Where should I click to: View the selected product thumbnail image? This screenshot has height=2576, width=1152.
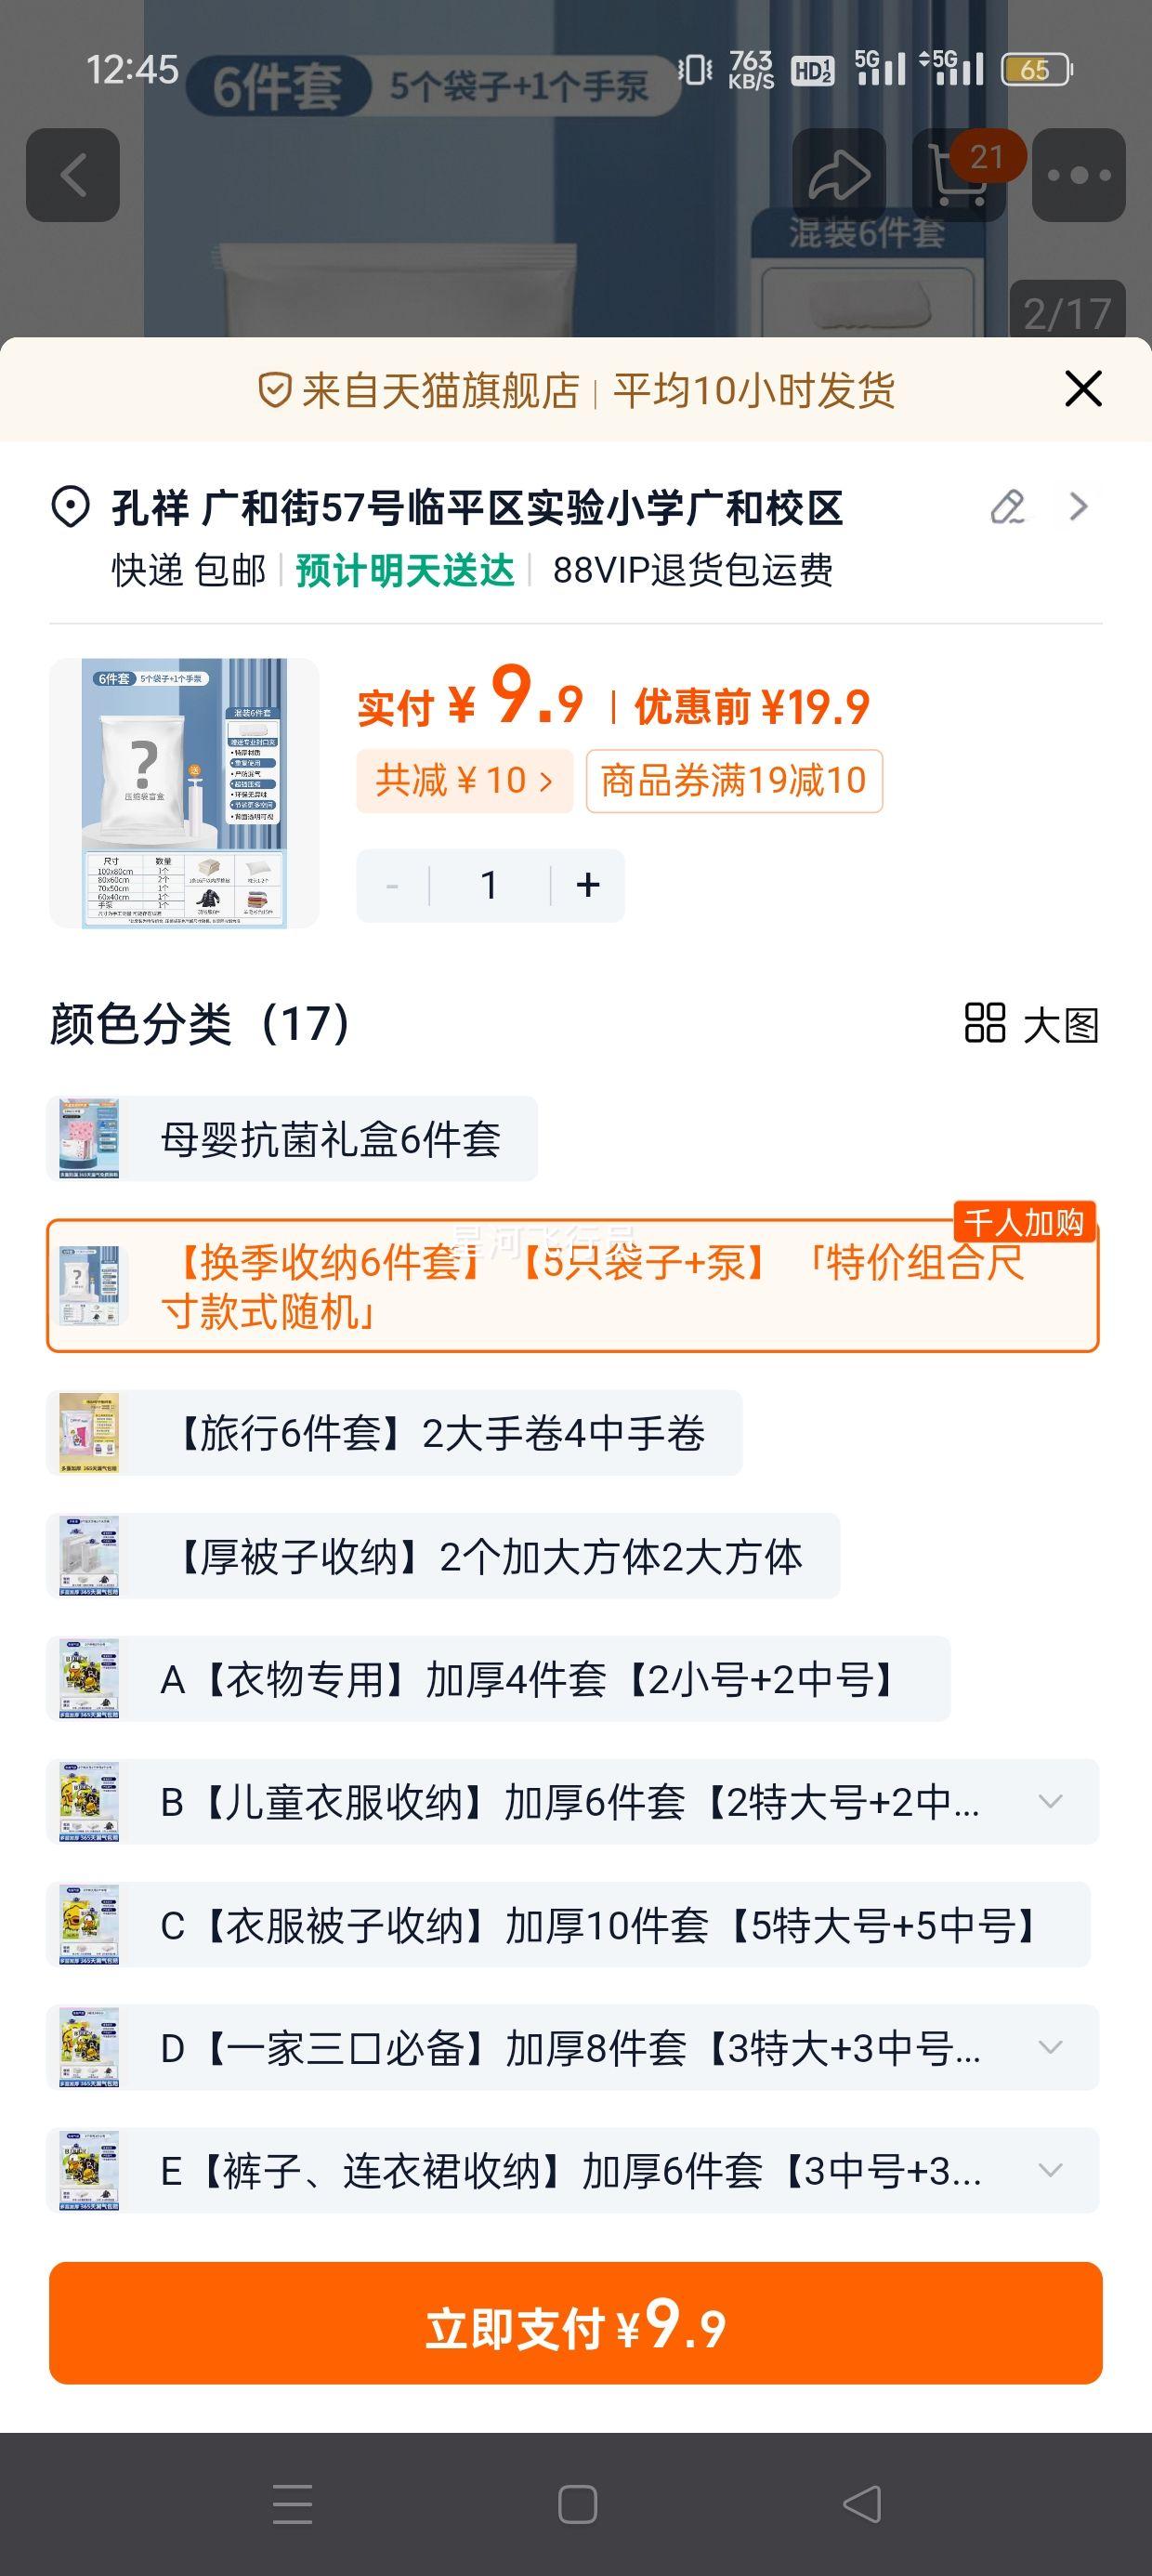[184, 793]
